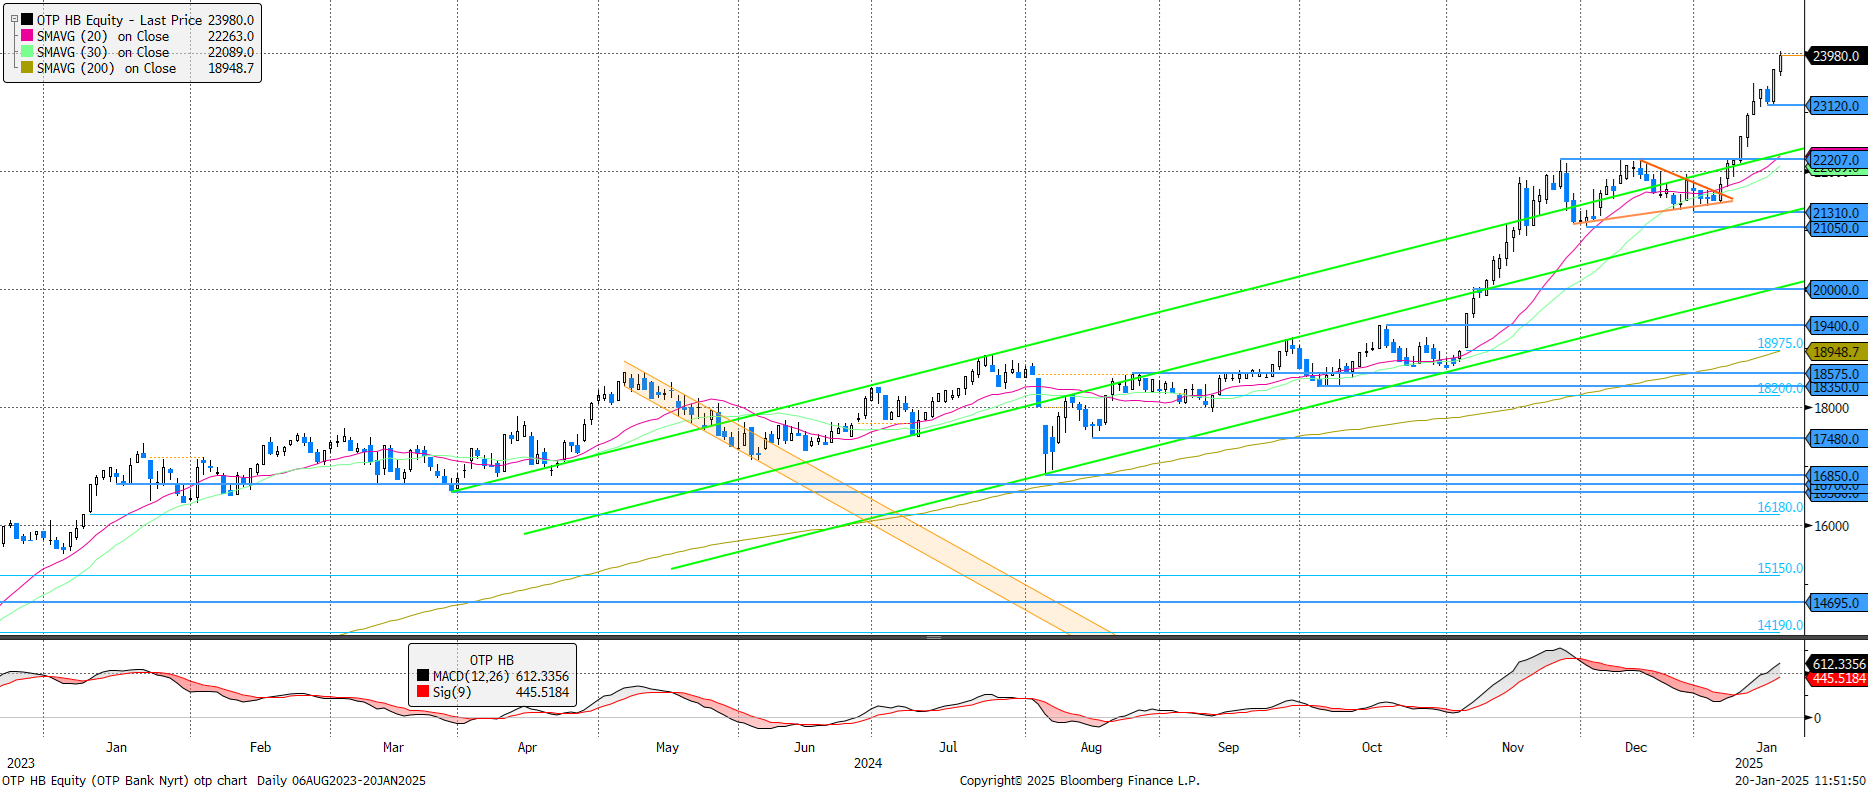1868x789 pixels.
Task: Click the 612.3356 MACD value label on axis
Action: 1836,664
